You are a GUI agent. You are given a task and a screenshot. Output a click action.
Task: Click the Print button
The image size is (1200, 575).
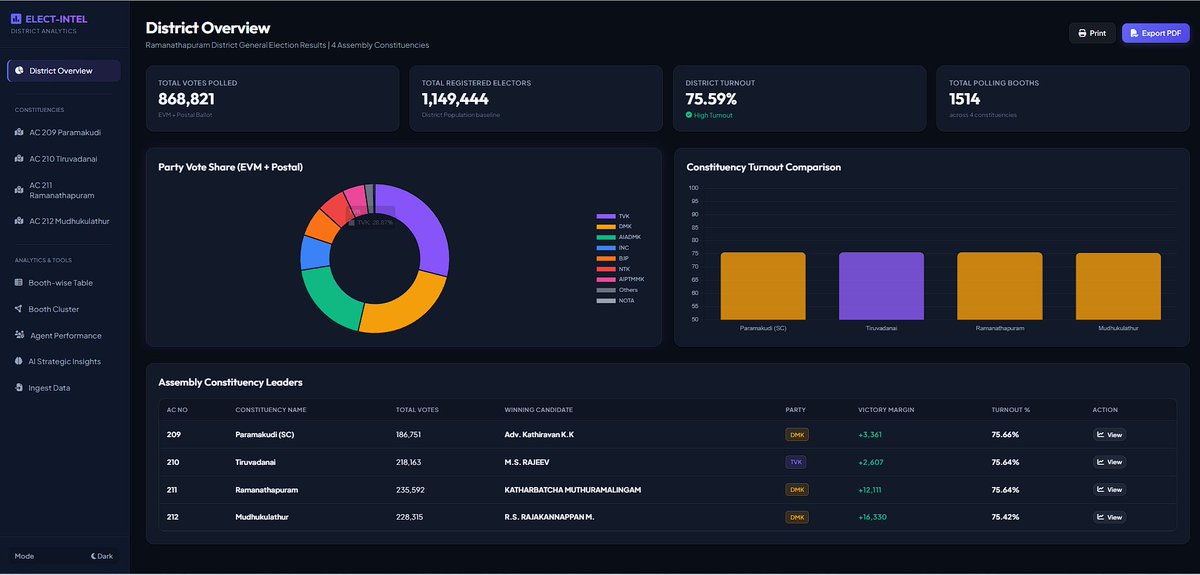click(x=1092, y=33)
